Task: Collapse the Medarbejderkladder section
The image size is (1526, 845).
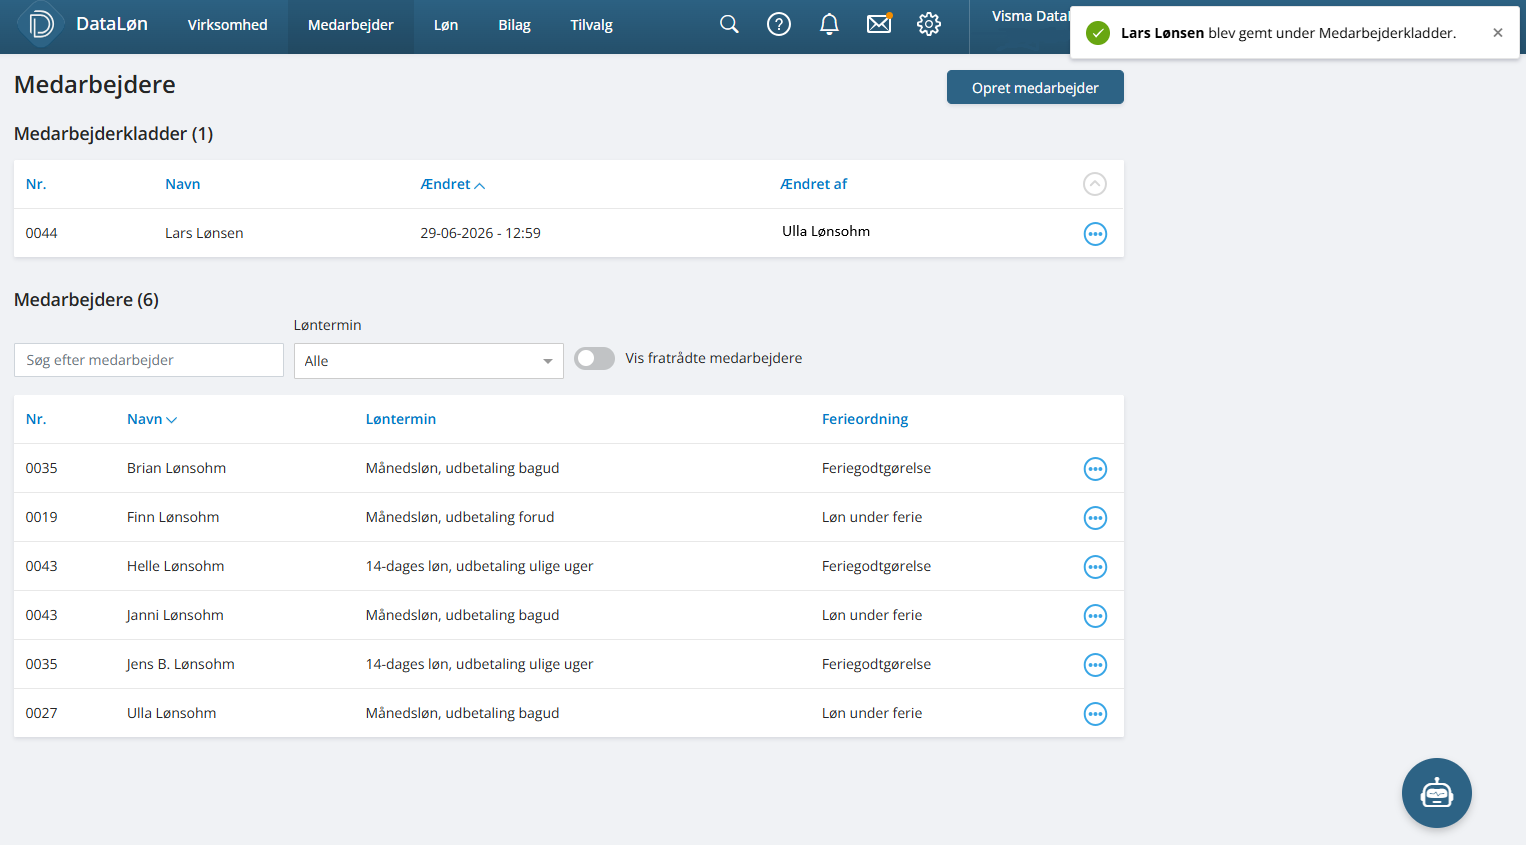Action: click(1095, 184)
